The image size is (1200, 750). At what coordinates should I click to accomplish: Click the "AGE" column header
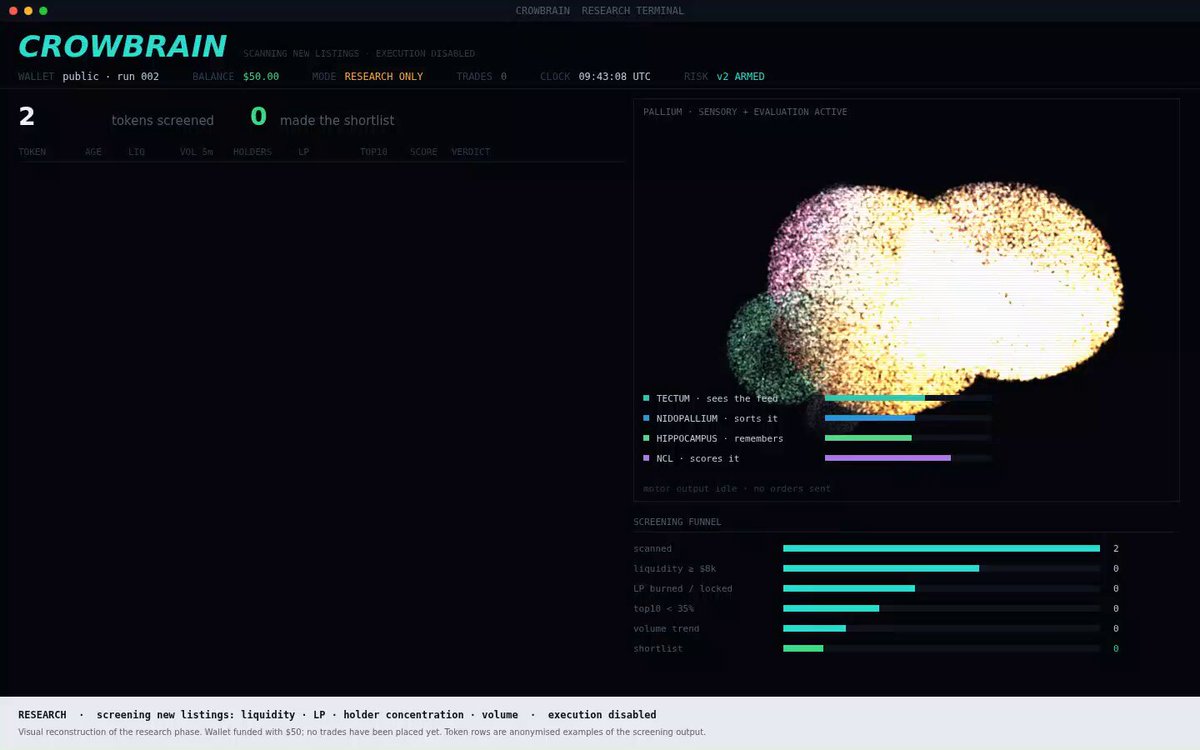tap(93, 152)
